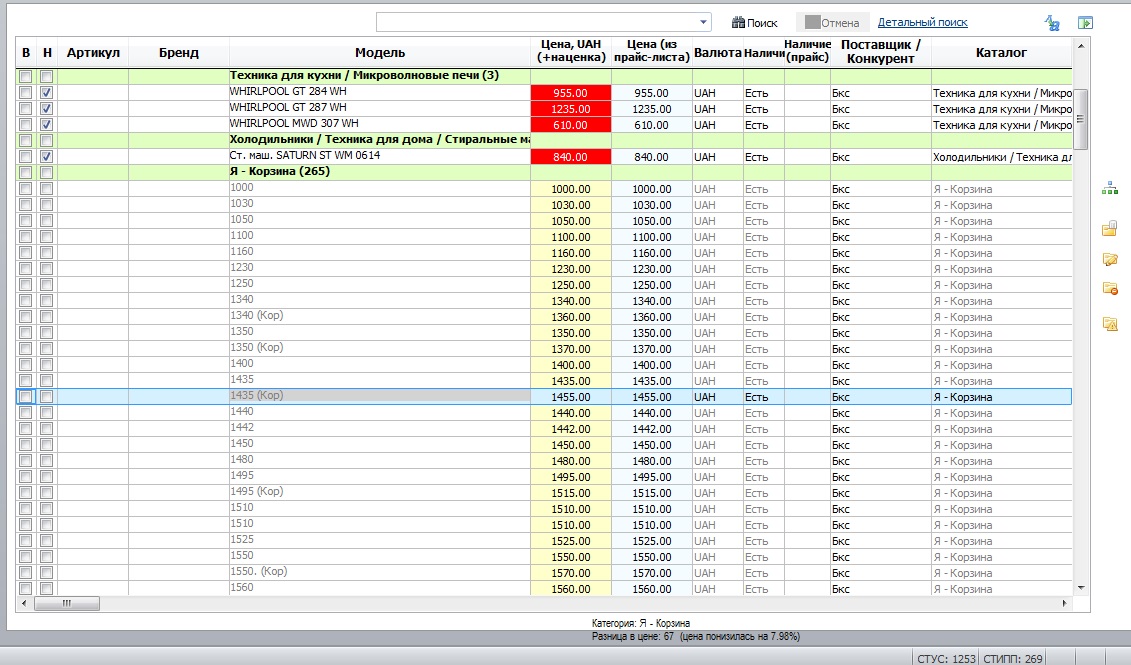This screenshot has width=1131, height=665.
Task: Check В checkbox of the 1435 (Кор) row
Action: point(26,397)
